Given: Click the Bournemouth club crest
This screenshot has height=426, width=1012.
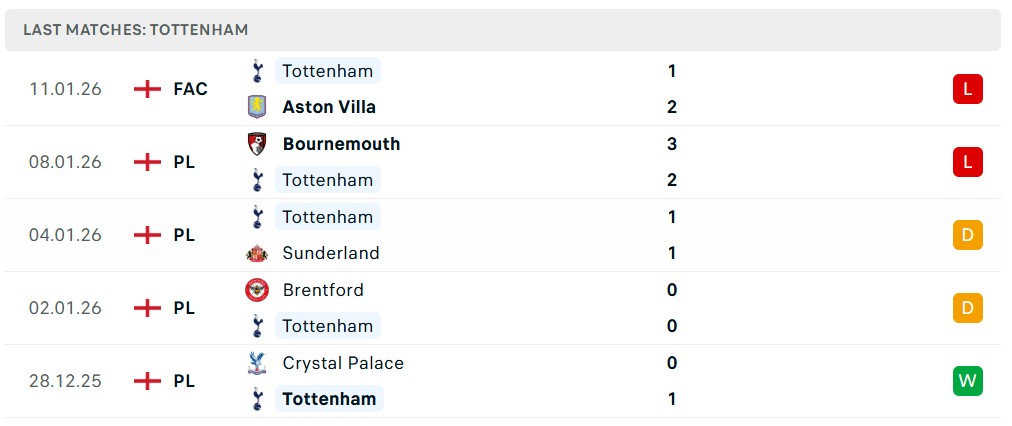Looking at the screenshot, I should (257, 144).
